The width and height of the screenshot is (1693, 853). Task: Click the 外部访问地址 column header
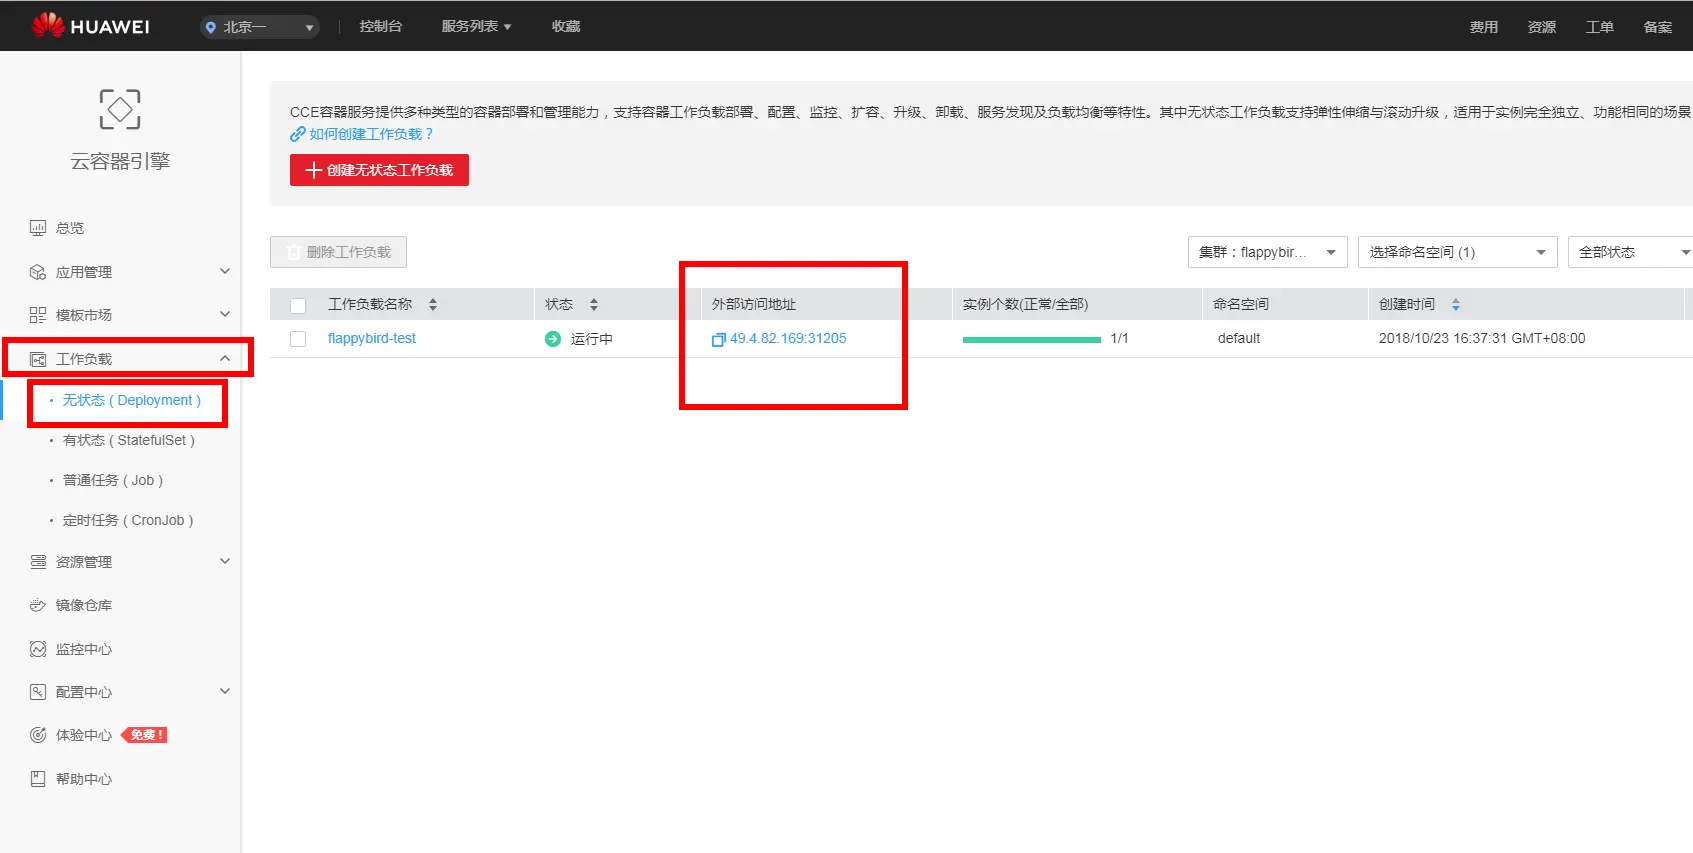[754, 304]
